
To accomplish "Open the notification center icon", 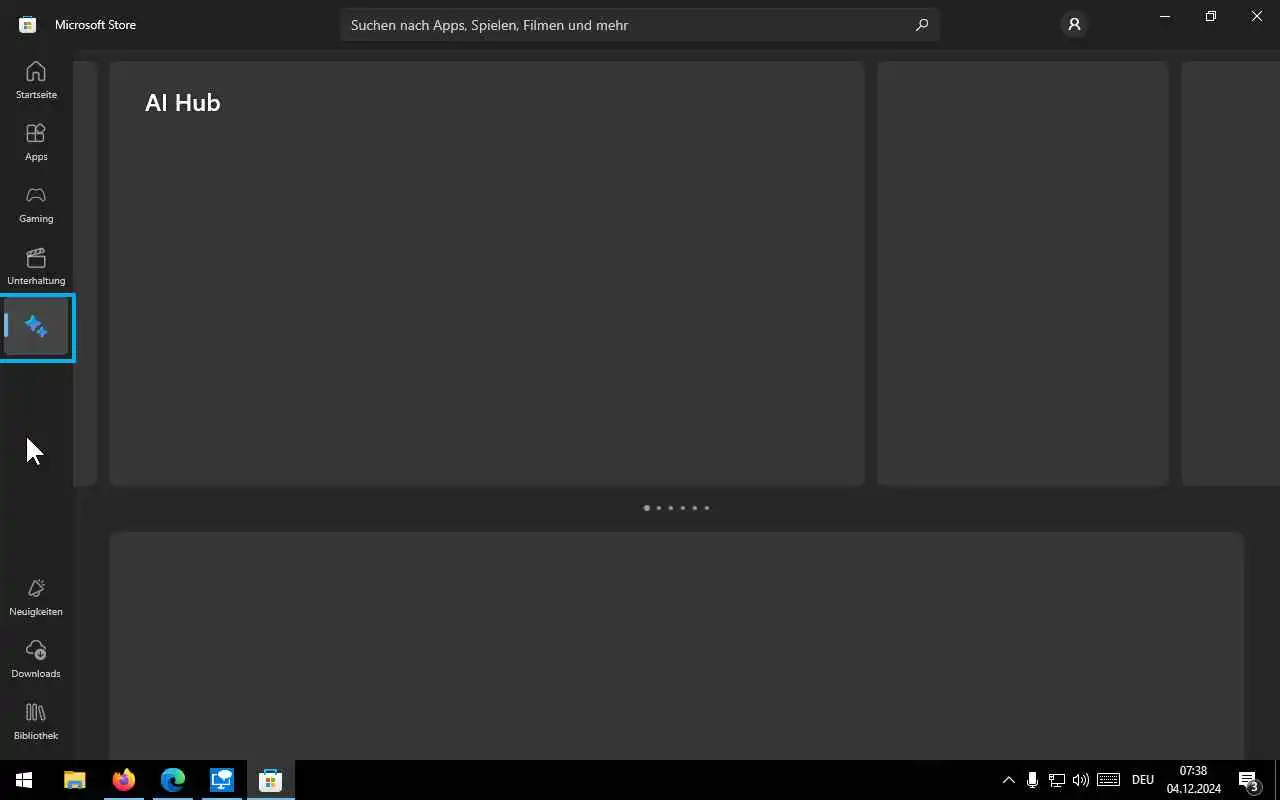I will 1248,780.
